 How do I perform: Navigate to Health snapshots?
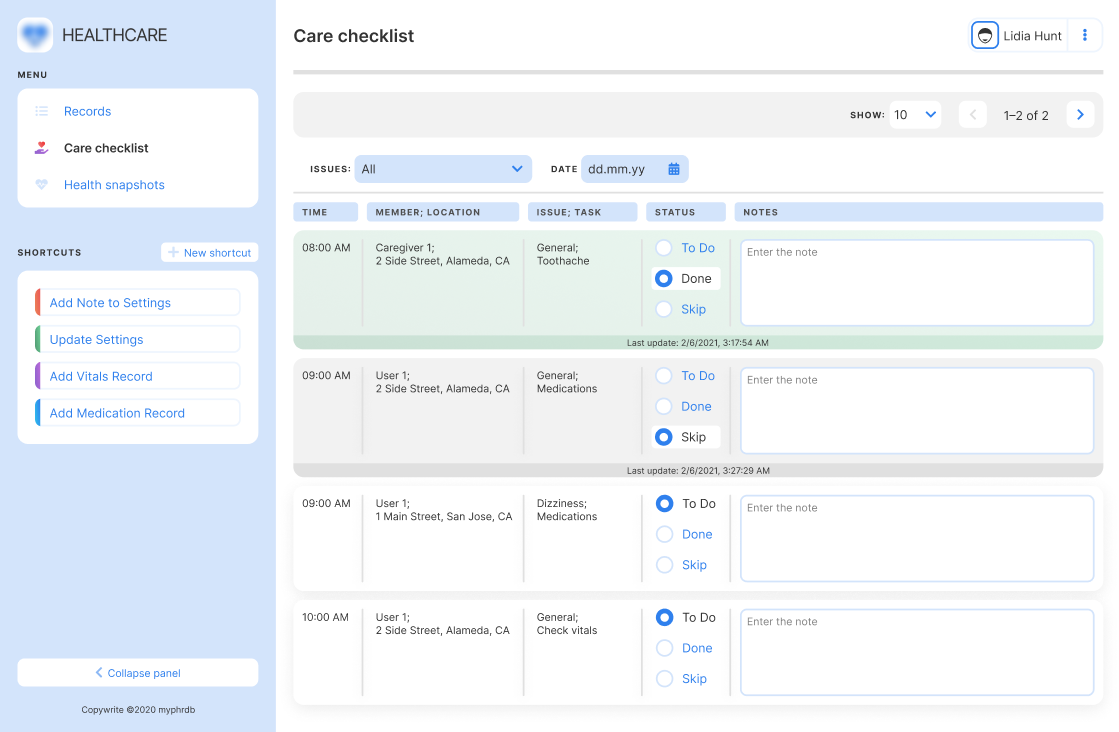tap(114, 185)
